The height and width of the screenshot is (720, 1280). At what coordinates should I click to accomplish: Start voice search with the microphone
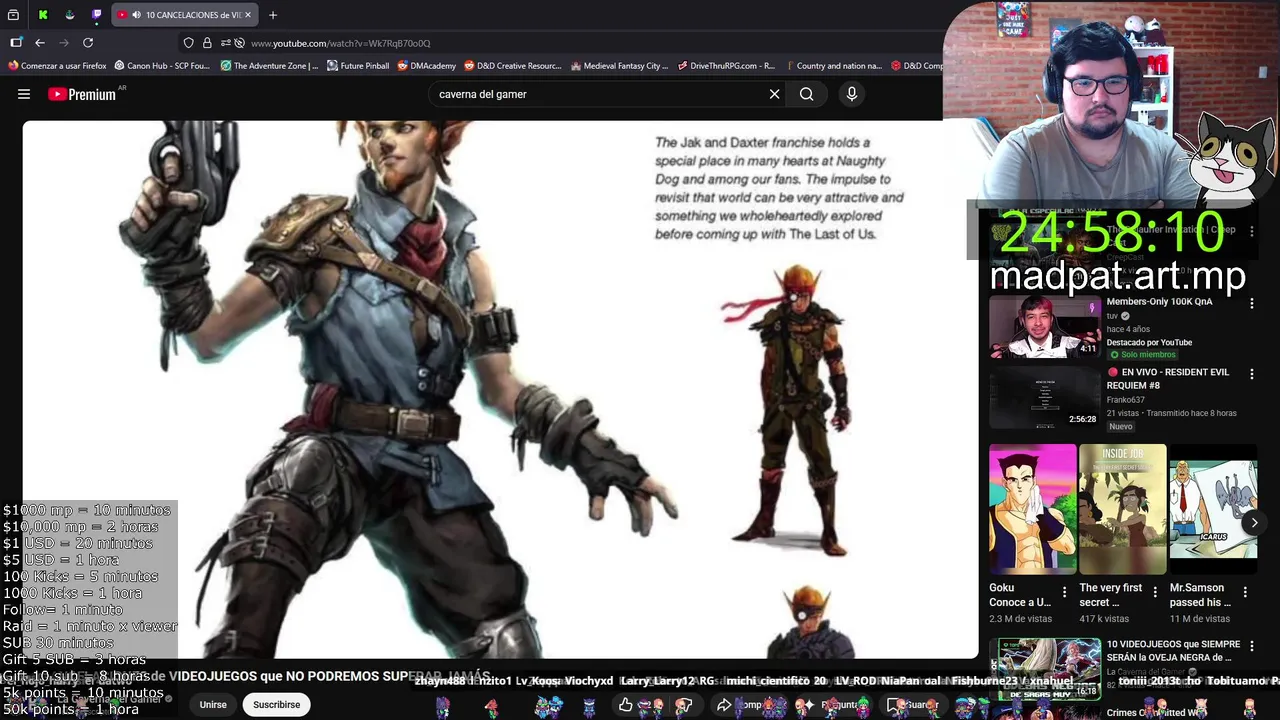[x=852, y=94]
